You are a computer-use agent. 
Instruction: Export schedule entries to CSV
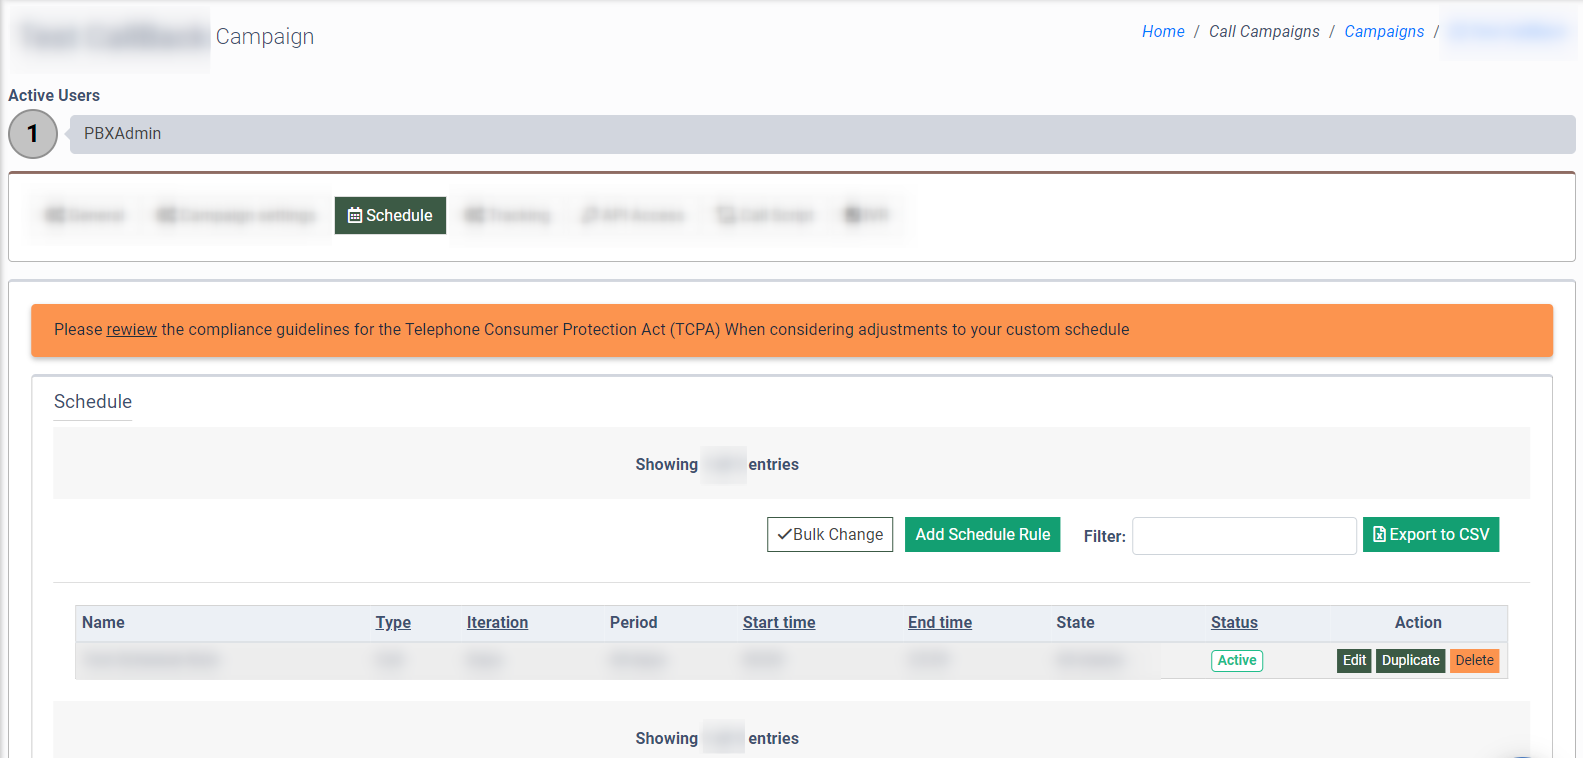[1430, 535]
